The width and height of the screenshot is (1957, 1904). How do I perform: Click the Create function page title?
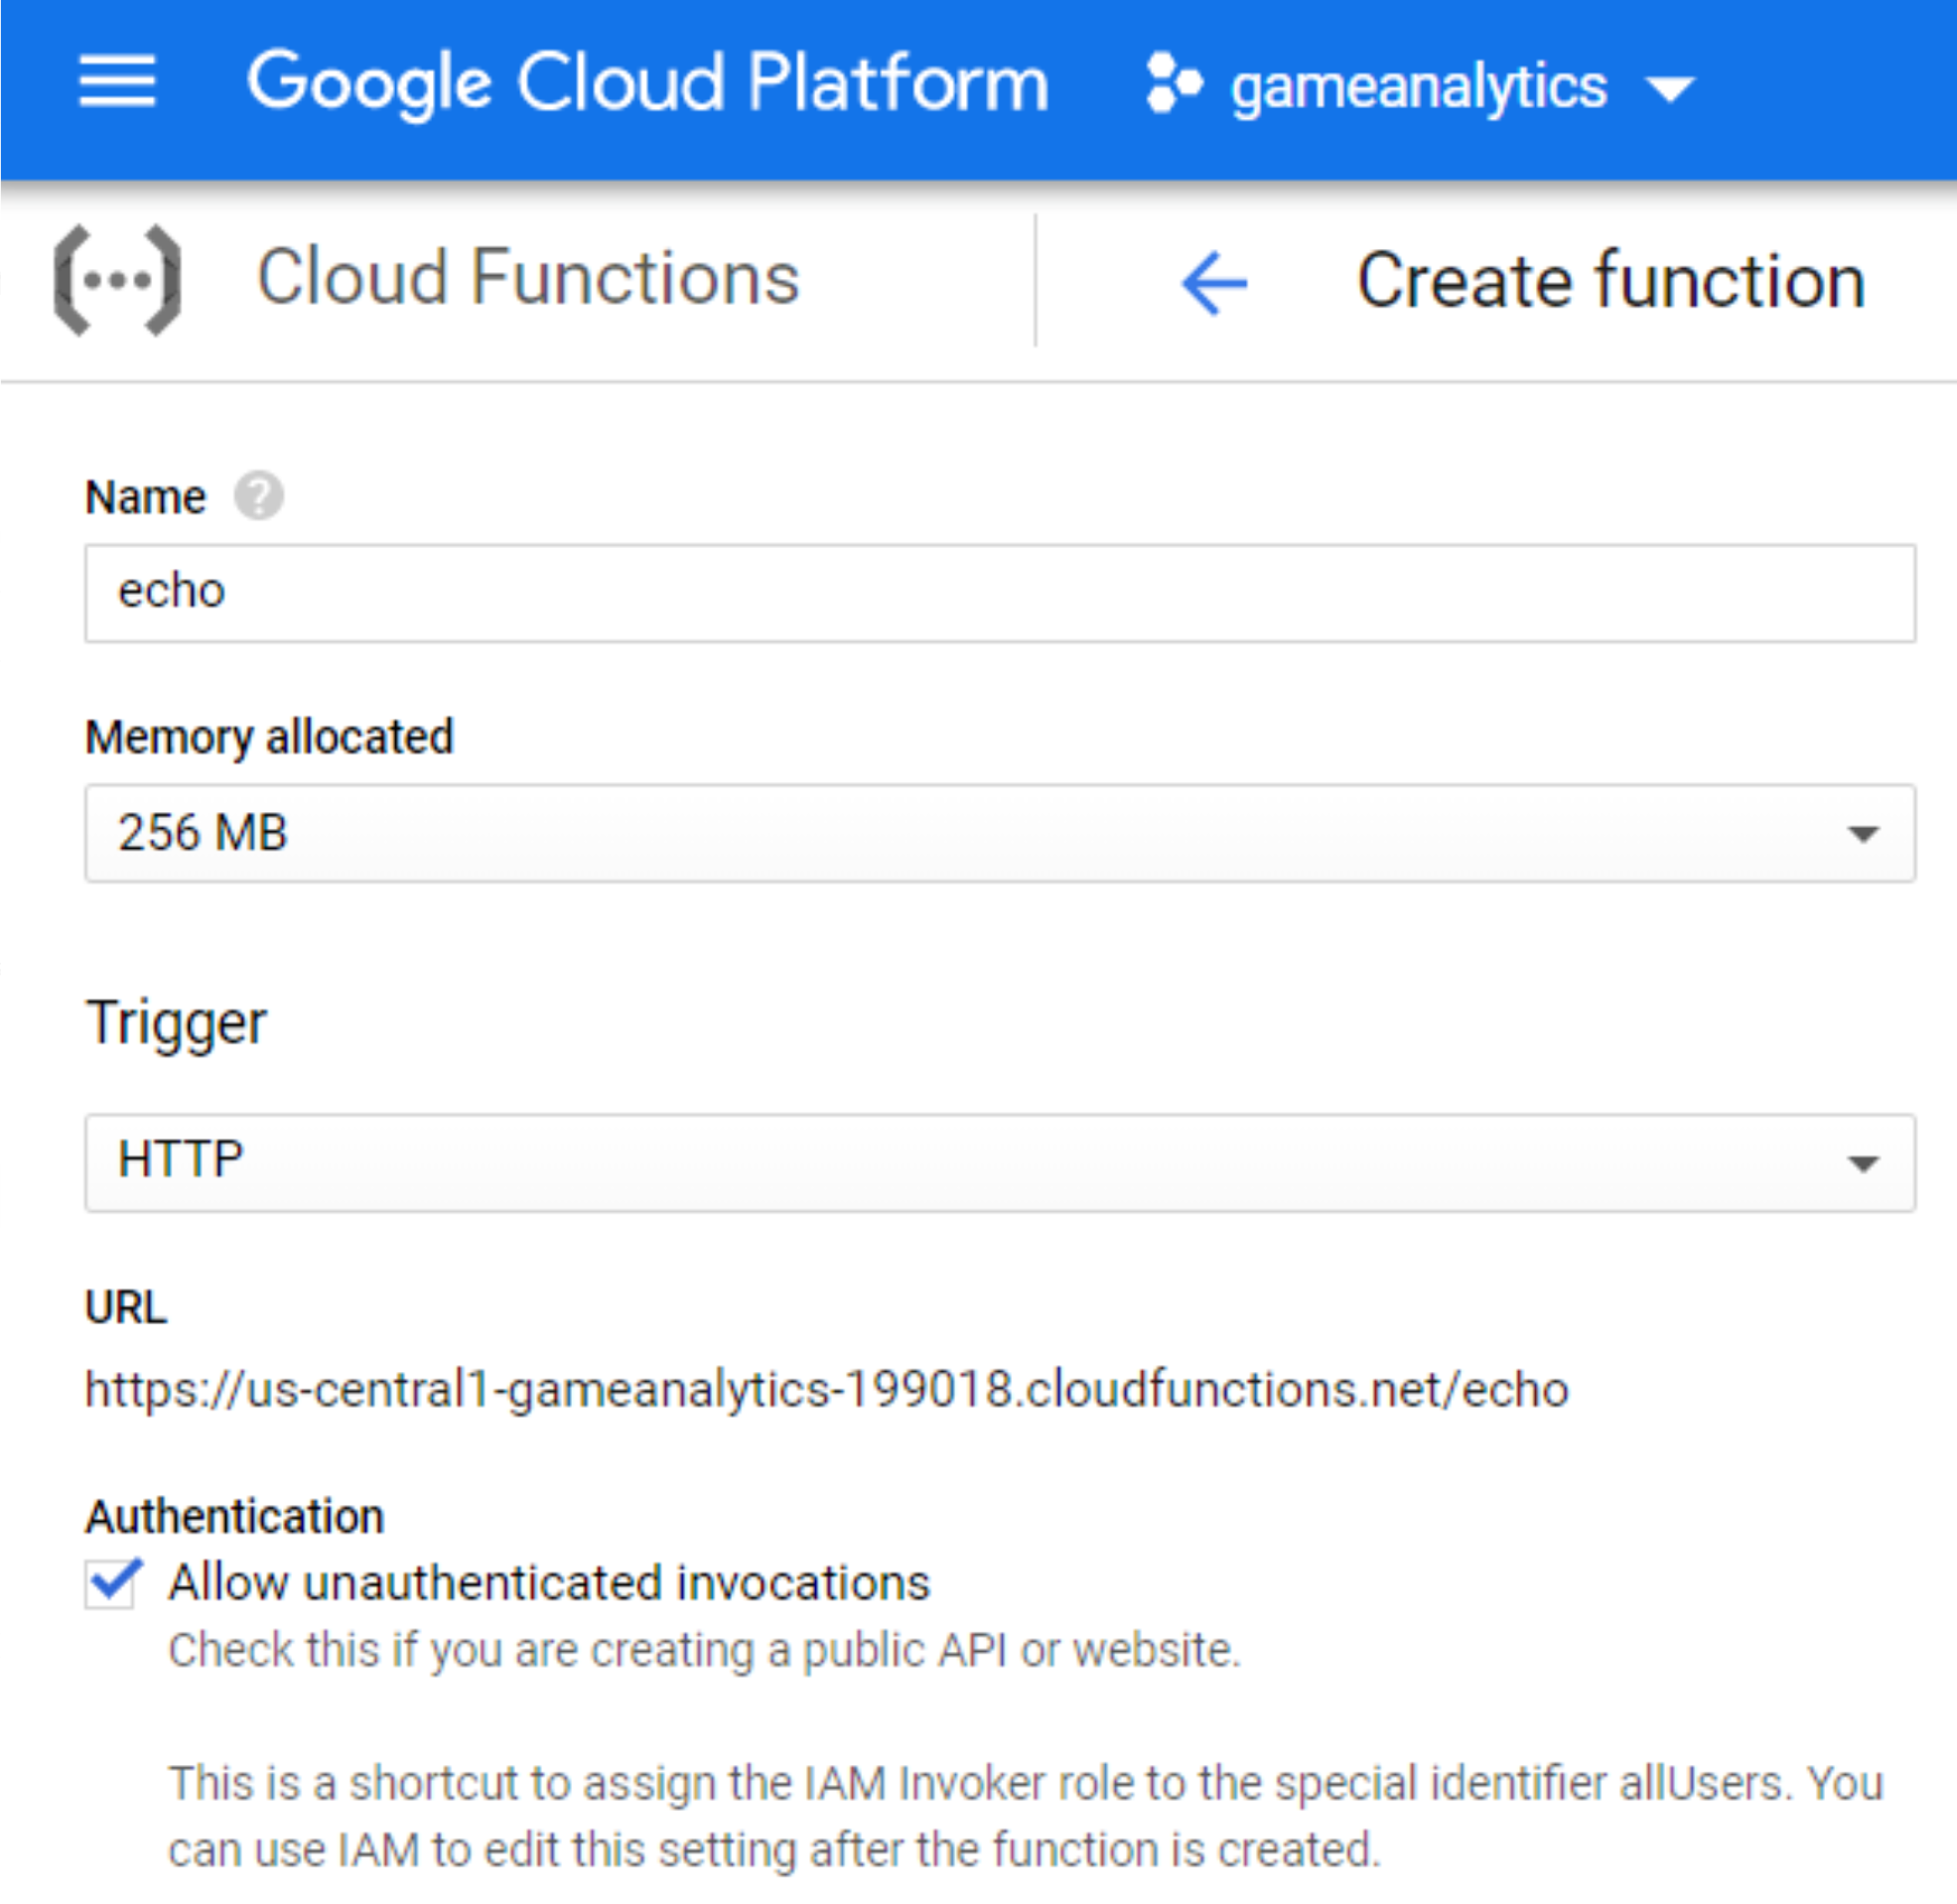(x=1611, y=281)
